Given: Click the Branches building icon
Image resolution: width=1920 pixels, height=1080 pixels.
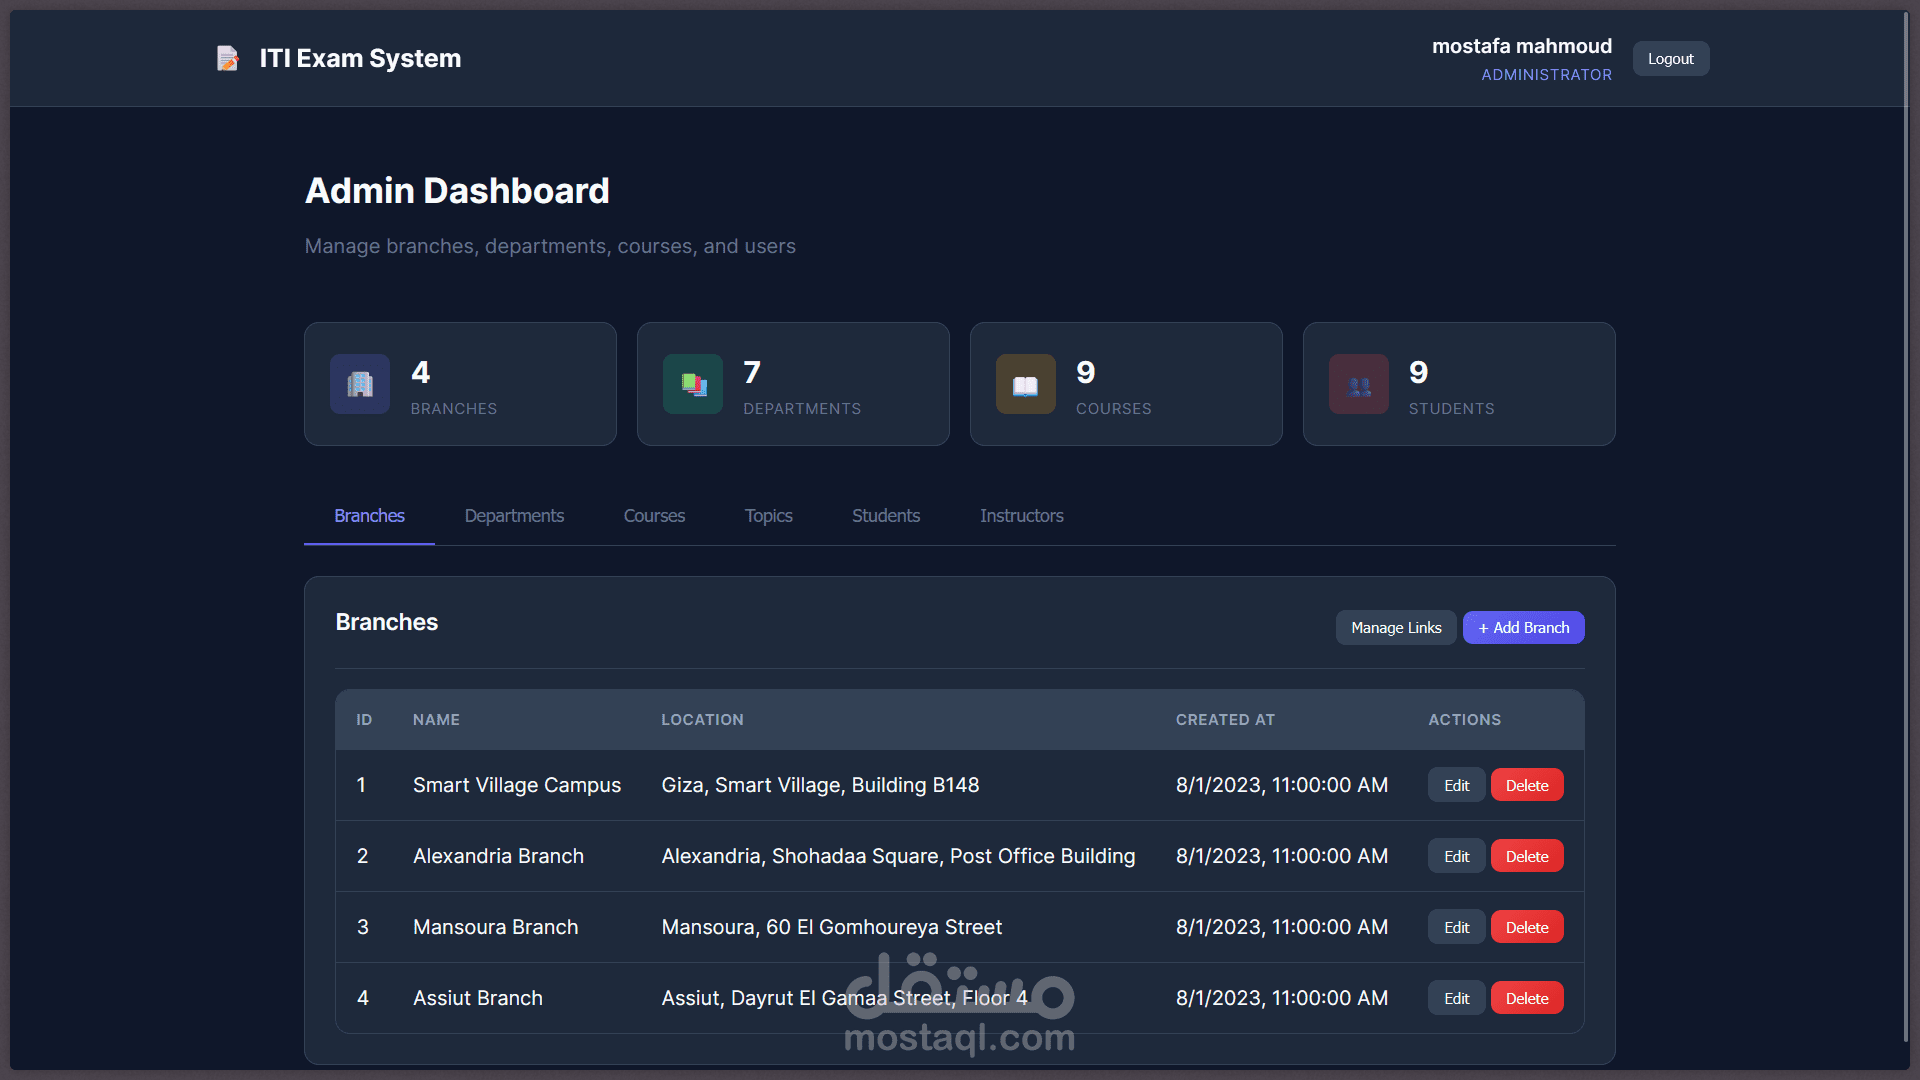Looking at the screenshot, I should click(x=360, y=384).
